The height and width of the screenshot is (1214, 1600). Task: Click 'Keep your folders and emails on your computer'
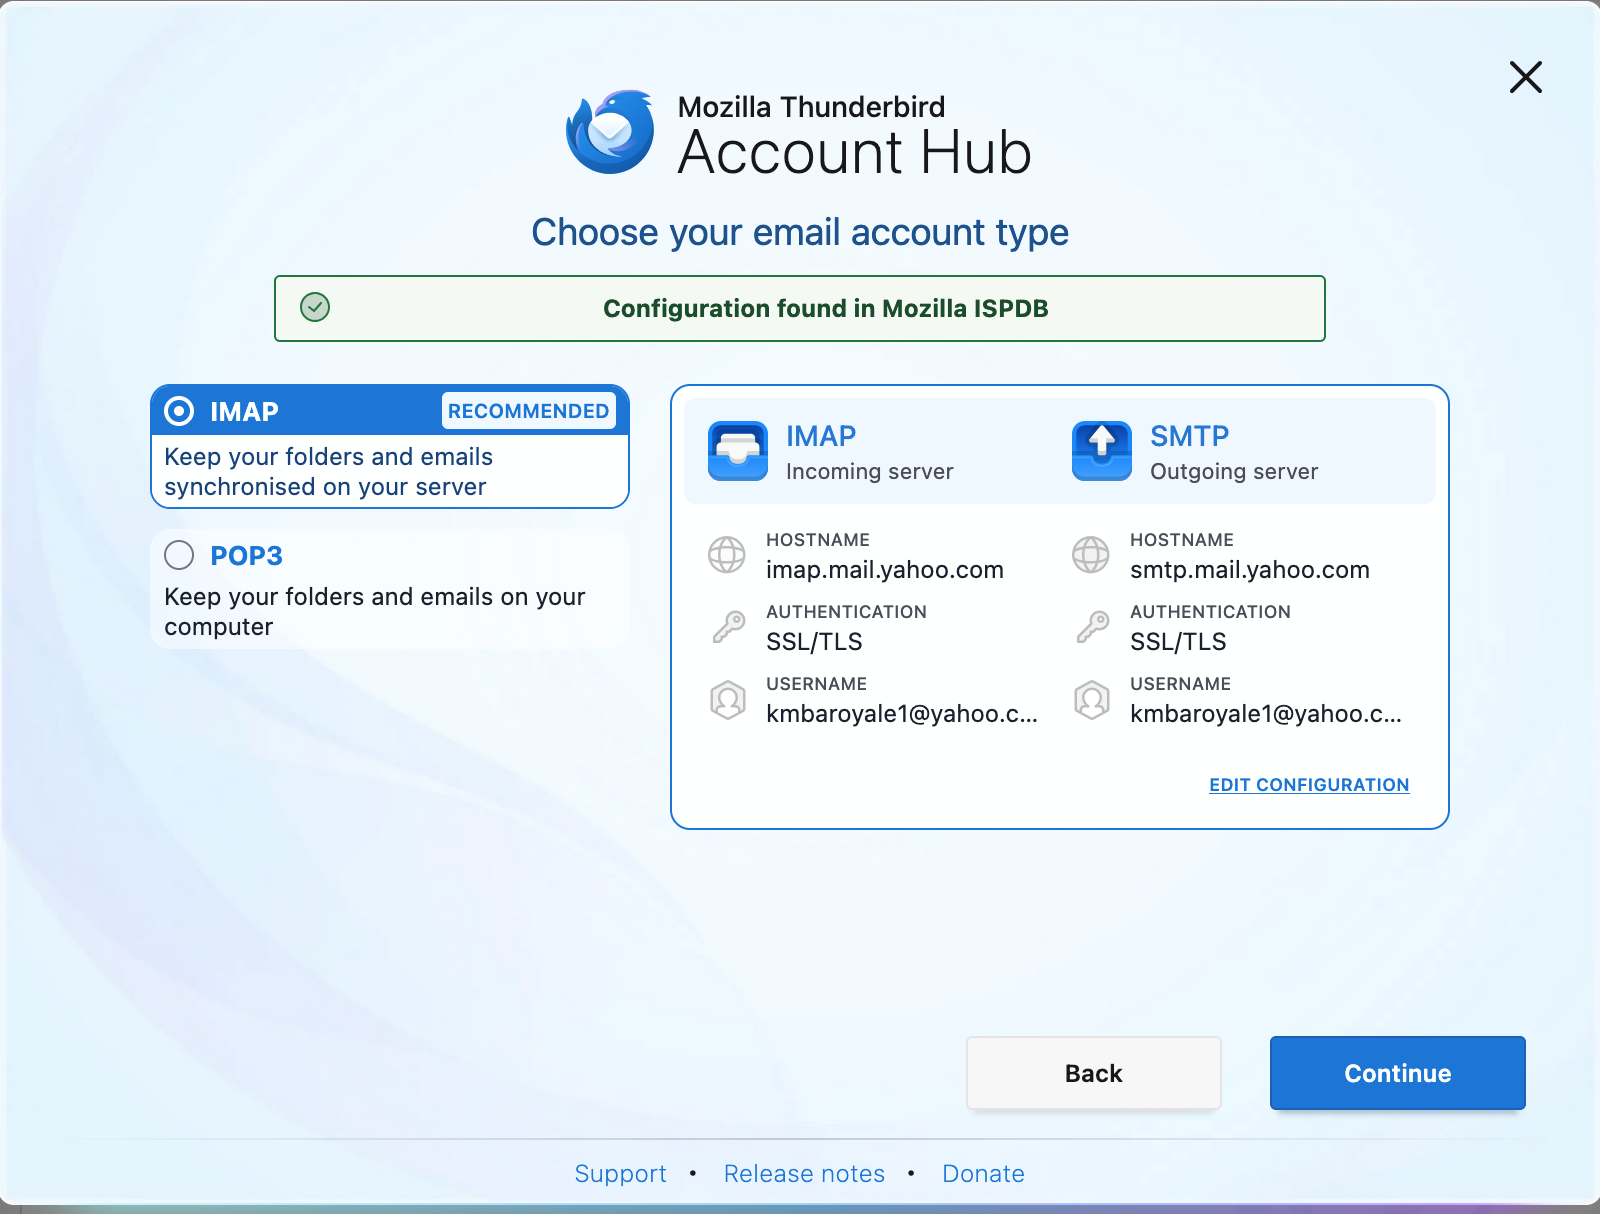click(375, 612)
